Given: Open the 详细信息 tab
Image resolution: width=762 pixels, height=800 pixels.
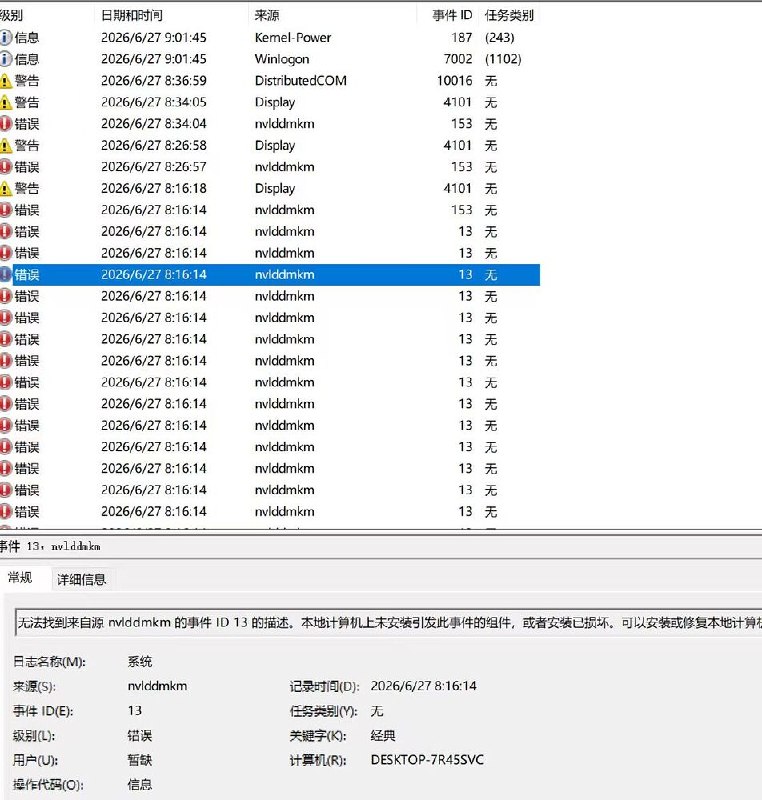Looking at the screenshot, I should coord(82,580).
